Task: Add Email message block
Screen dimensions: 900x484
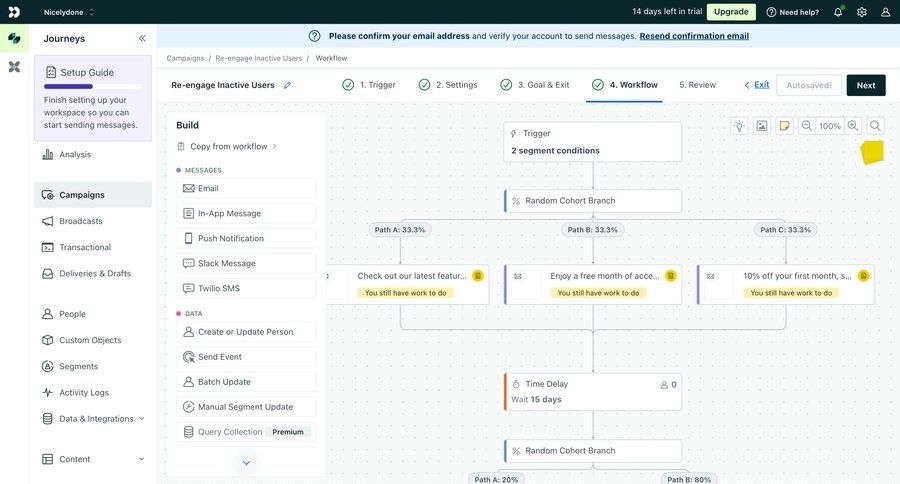Action: click(x=246, y=188)
